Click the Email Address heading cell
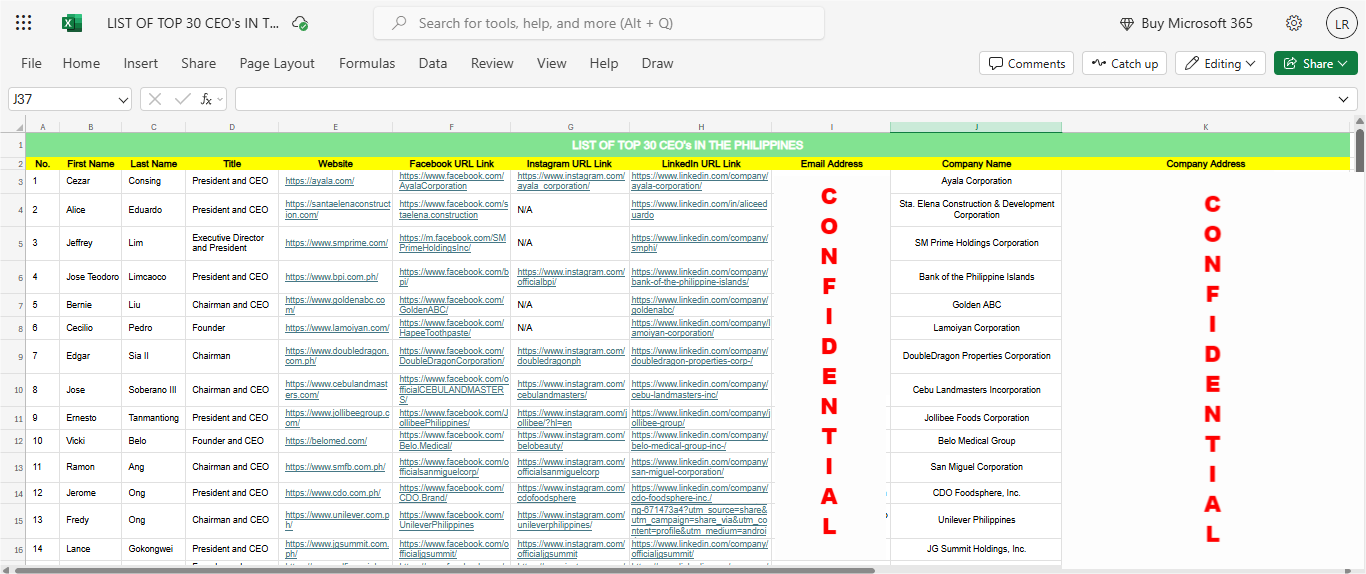This screenshot has height=574, width=1366. coord(831,164)
